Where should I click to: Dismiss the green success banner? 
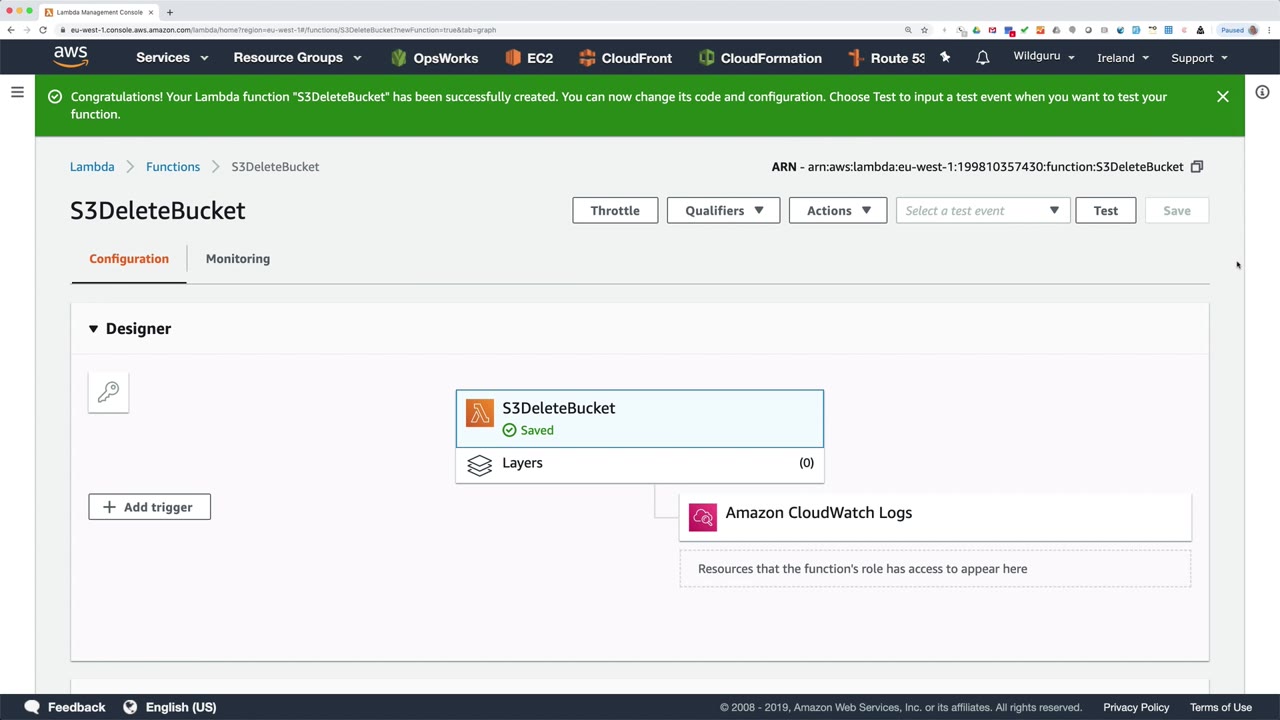1223,97
